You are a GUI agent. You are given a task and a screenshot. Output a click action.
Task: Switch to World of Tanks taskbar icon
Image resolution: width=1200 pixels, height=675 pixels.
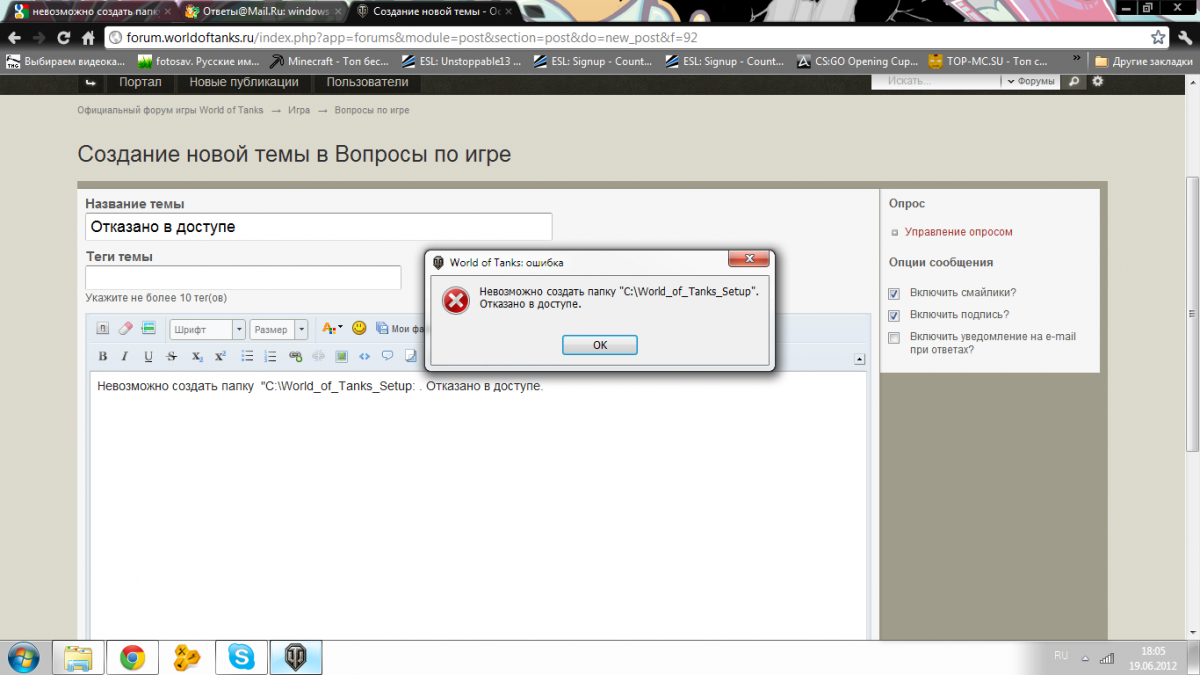[295, 657]
